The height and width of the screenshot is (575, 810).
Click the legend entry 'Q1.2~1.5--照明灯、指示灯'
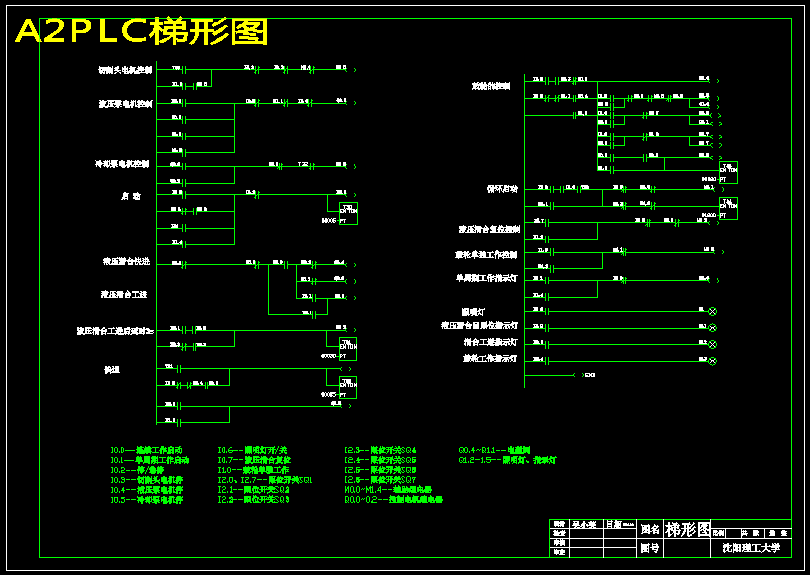[507, 460]
